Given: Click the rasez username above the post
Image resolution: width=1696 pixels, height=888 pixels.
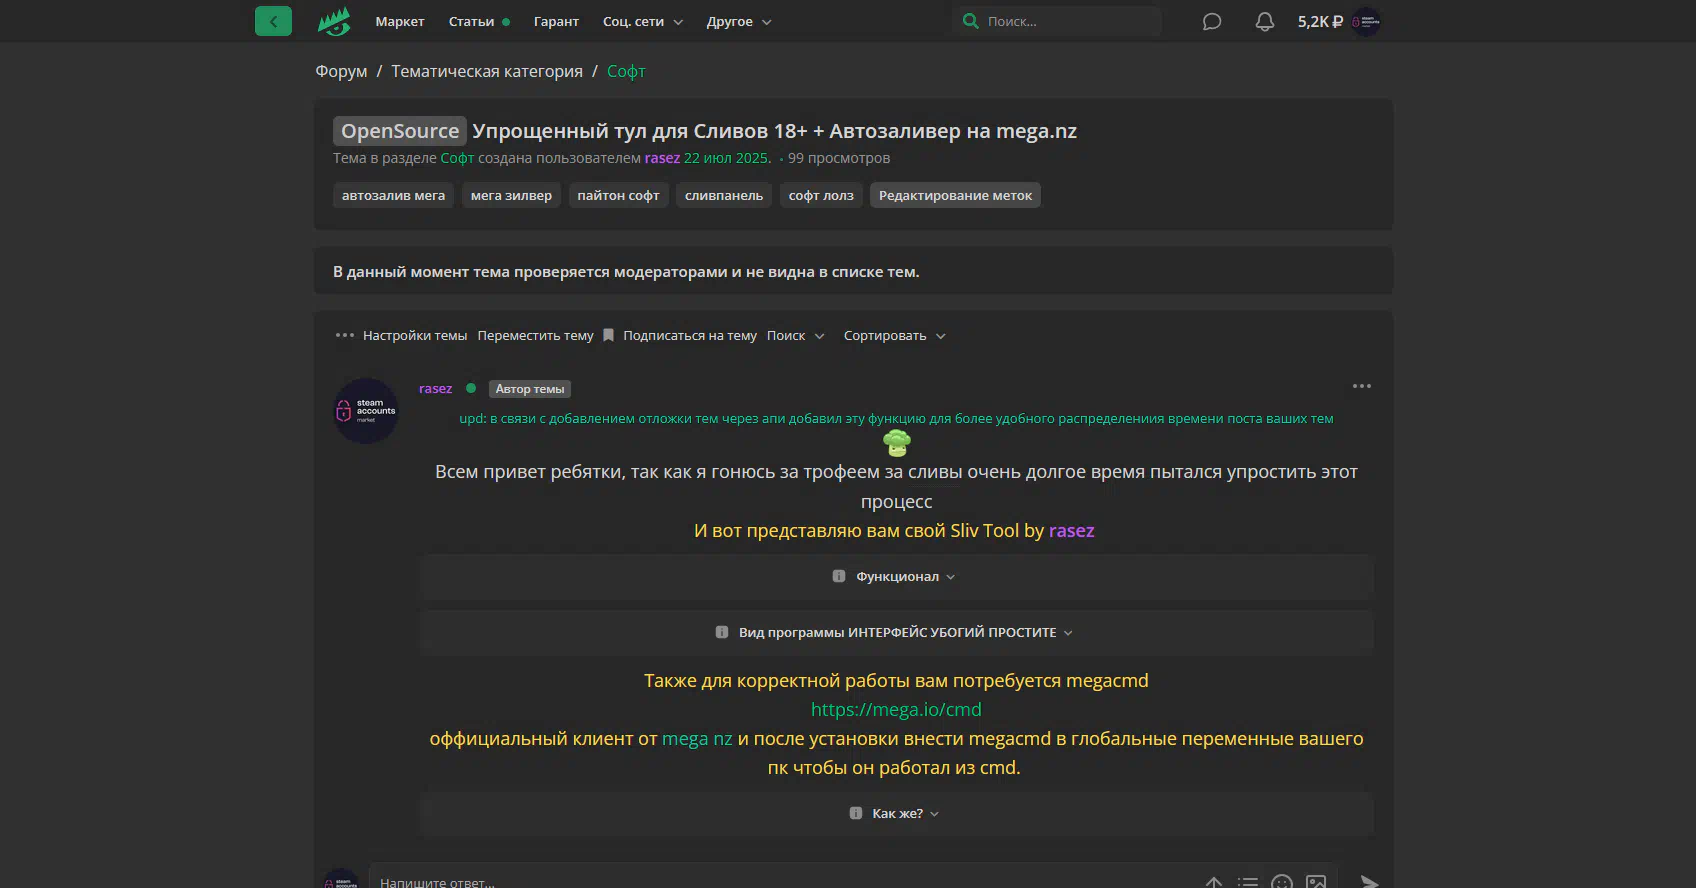Looking at the screenshot, I should pos(435,388).
